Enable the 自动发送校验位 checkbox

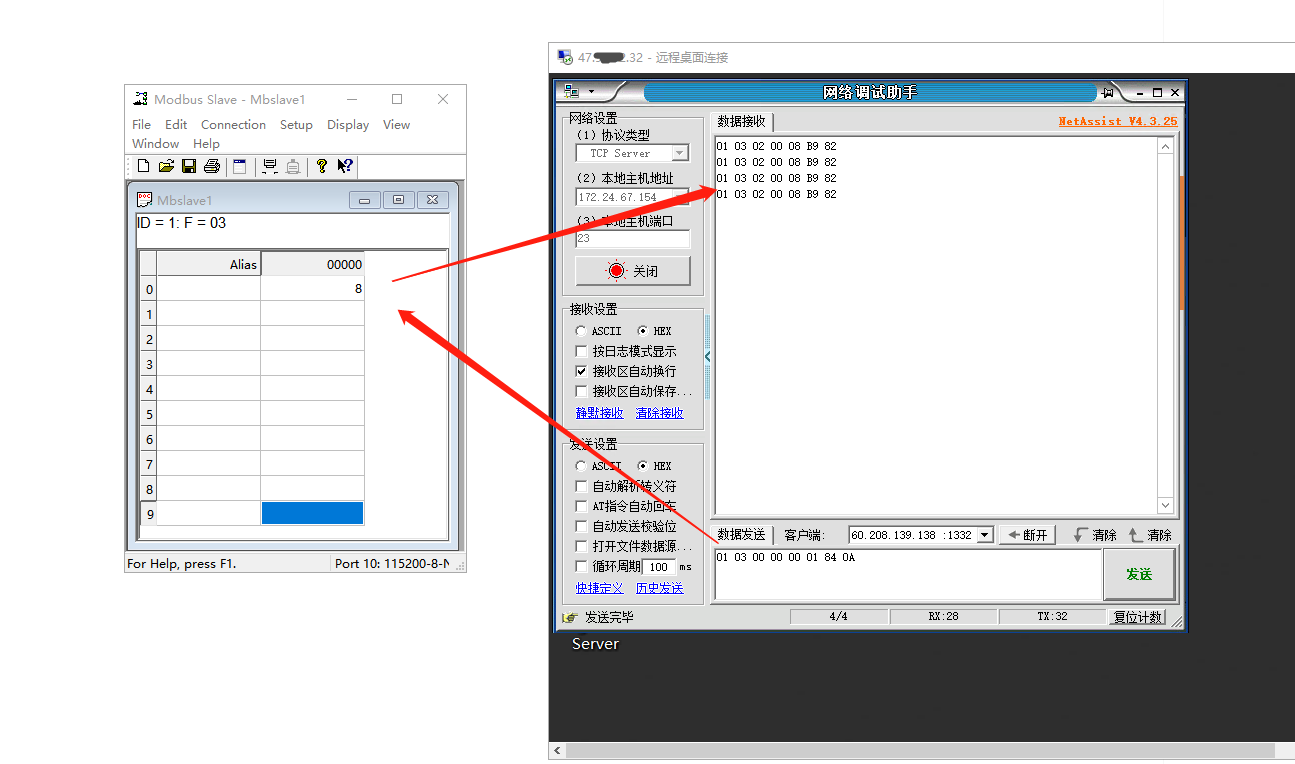(x=582, y=526)
